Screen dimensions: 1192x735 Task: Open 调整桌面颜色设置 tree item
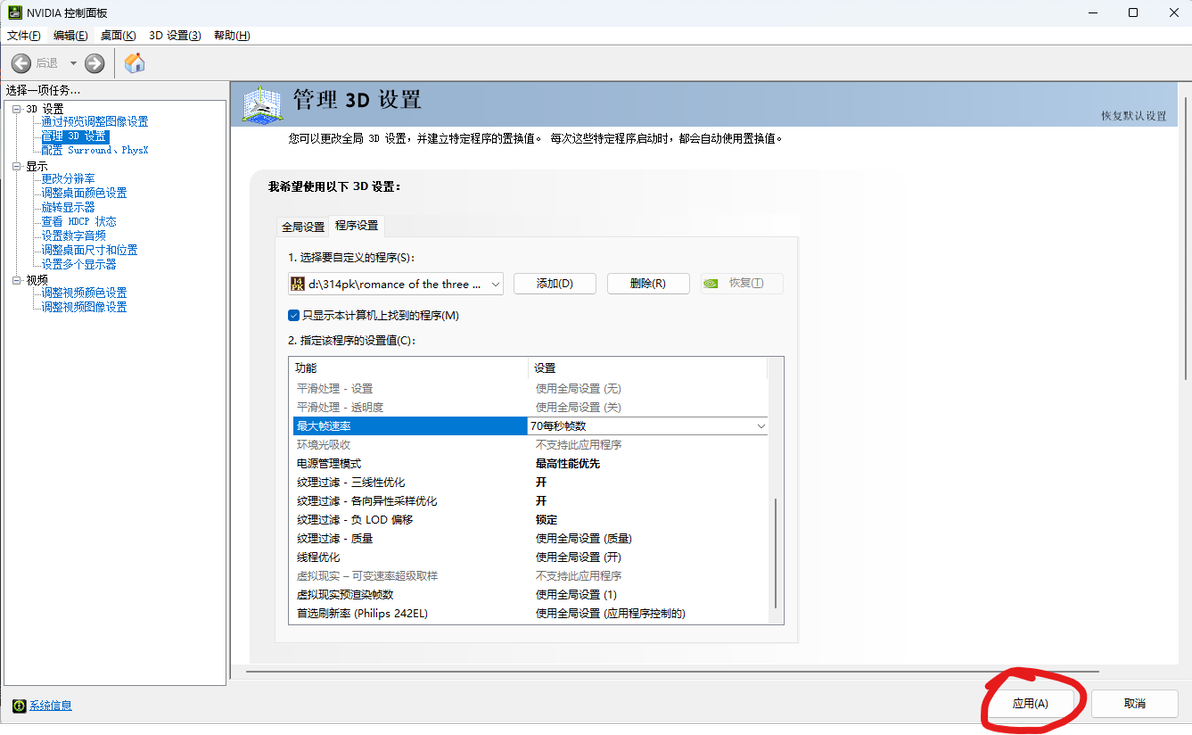84,193
